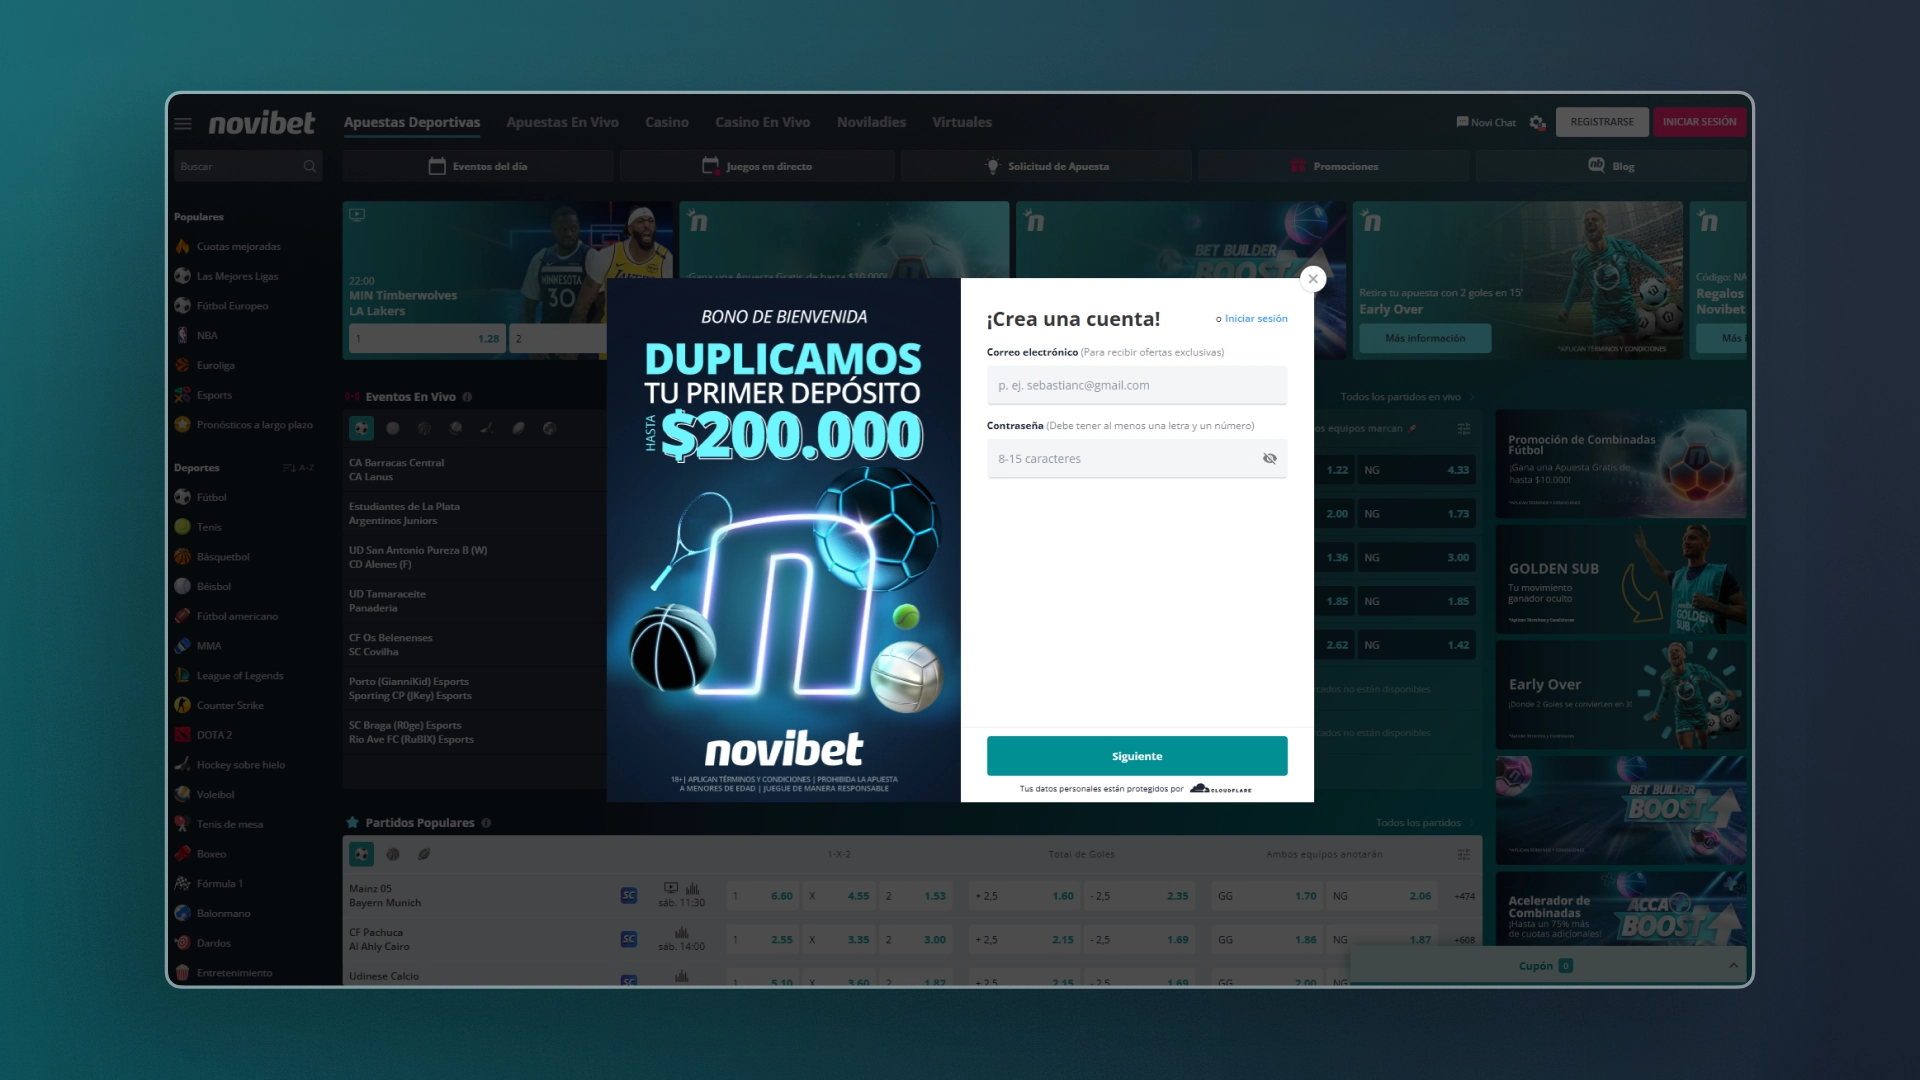This screenshot has height=1080, width=1920.
Task: Open Counter Strike in sidebar
Action: (x=230, y=706)
